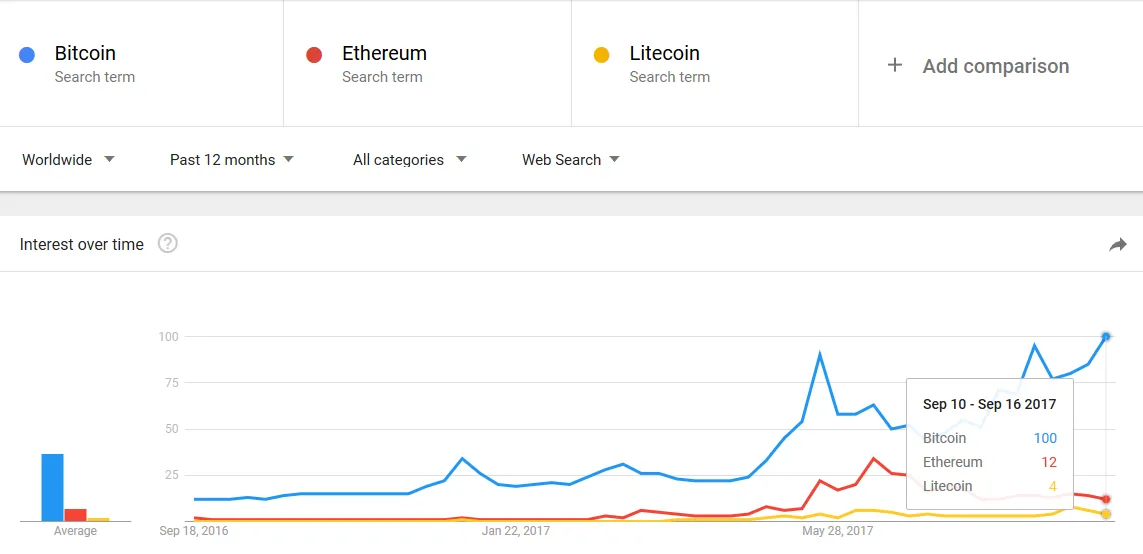Expand the Past 12 months time range
The height and width of the screenshot is (554, 1143).
[x=231, y=160]
